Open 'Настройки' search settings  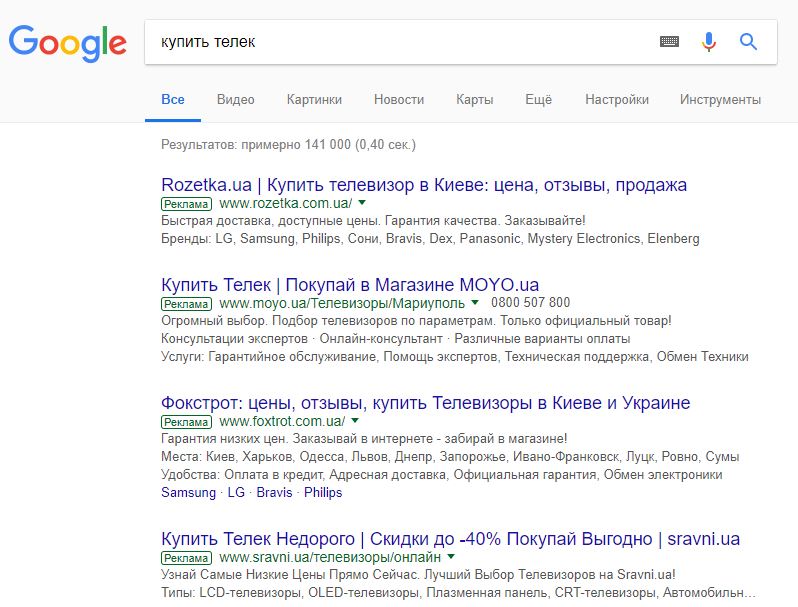617,100
